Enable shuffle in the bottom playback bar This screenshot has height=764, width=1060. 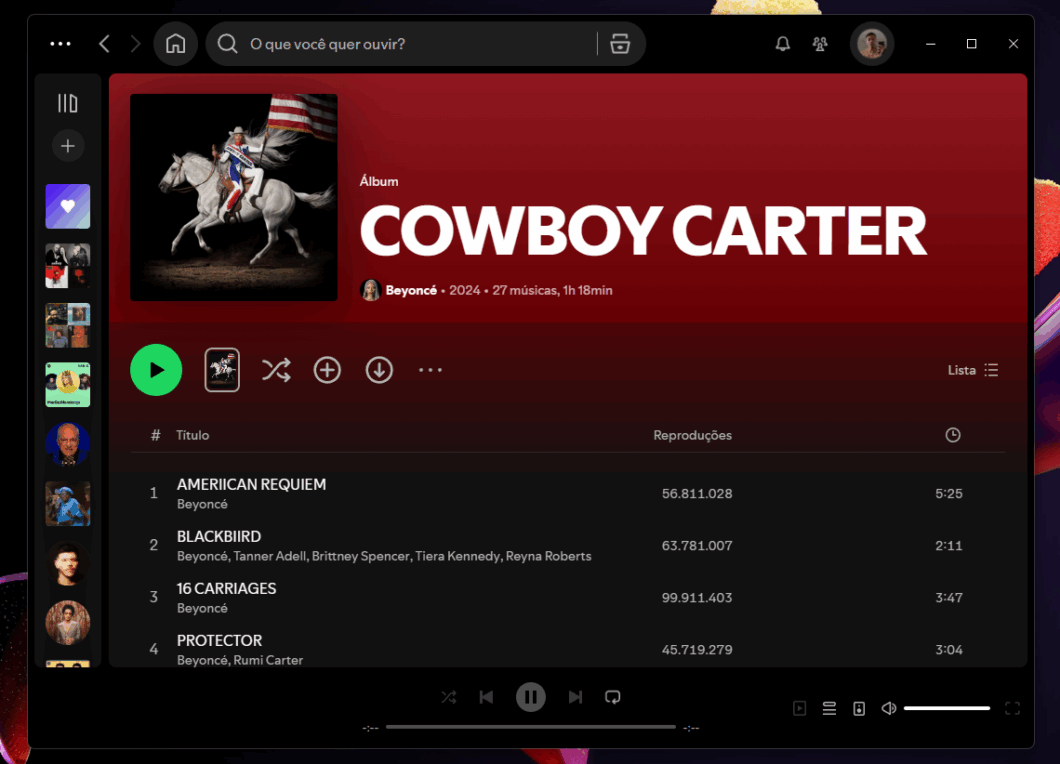[448, 697]
